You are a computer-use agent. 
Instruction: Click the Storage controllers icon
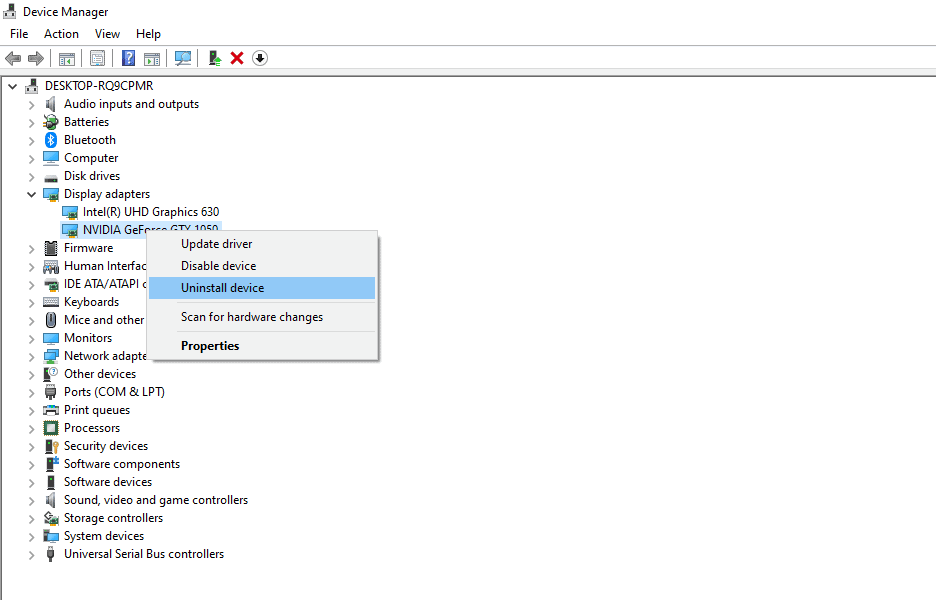(51, 518)
